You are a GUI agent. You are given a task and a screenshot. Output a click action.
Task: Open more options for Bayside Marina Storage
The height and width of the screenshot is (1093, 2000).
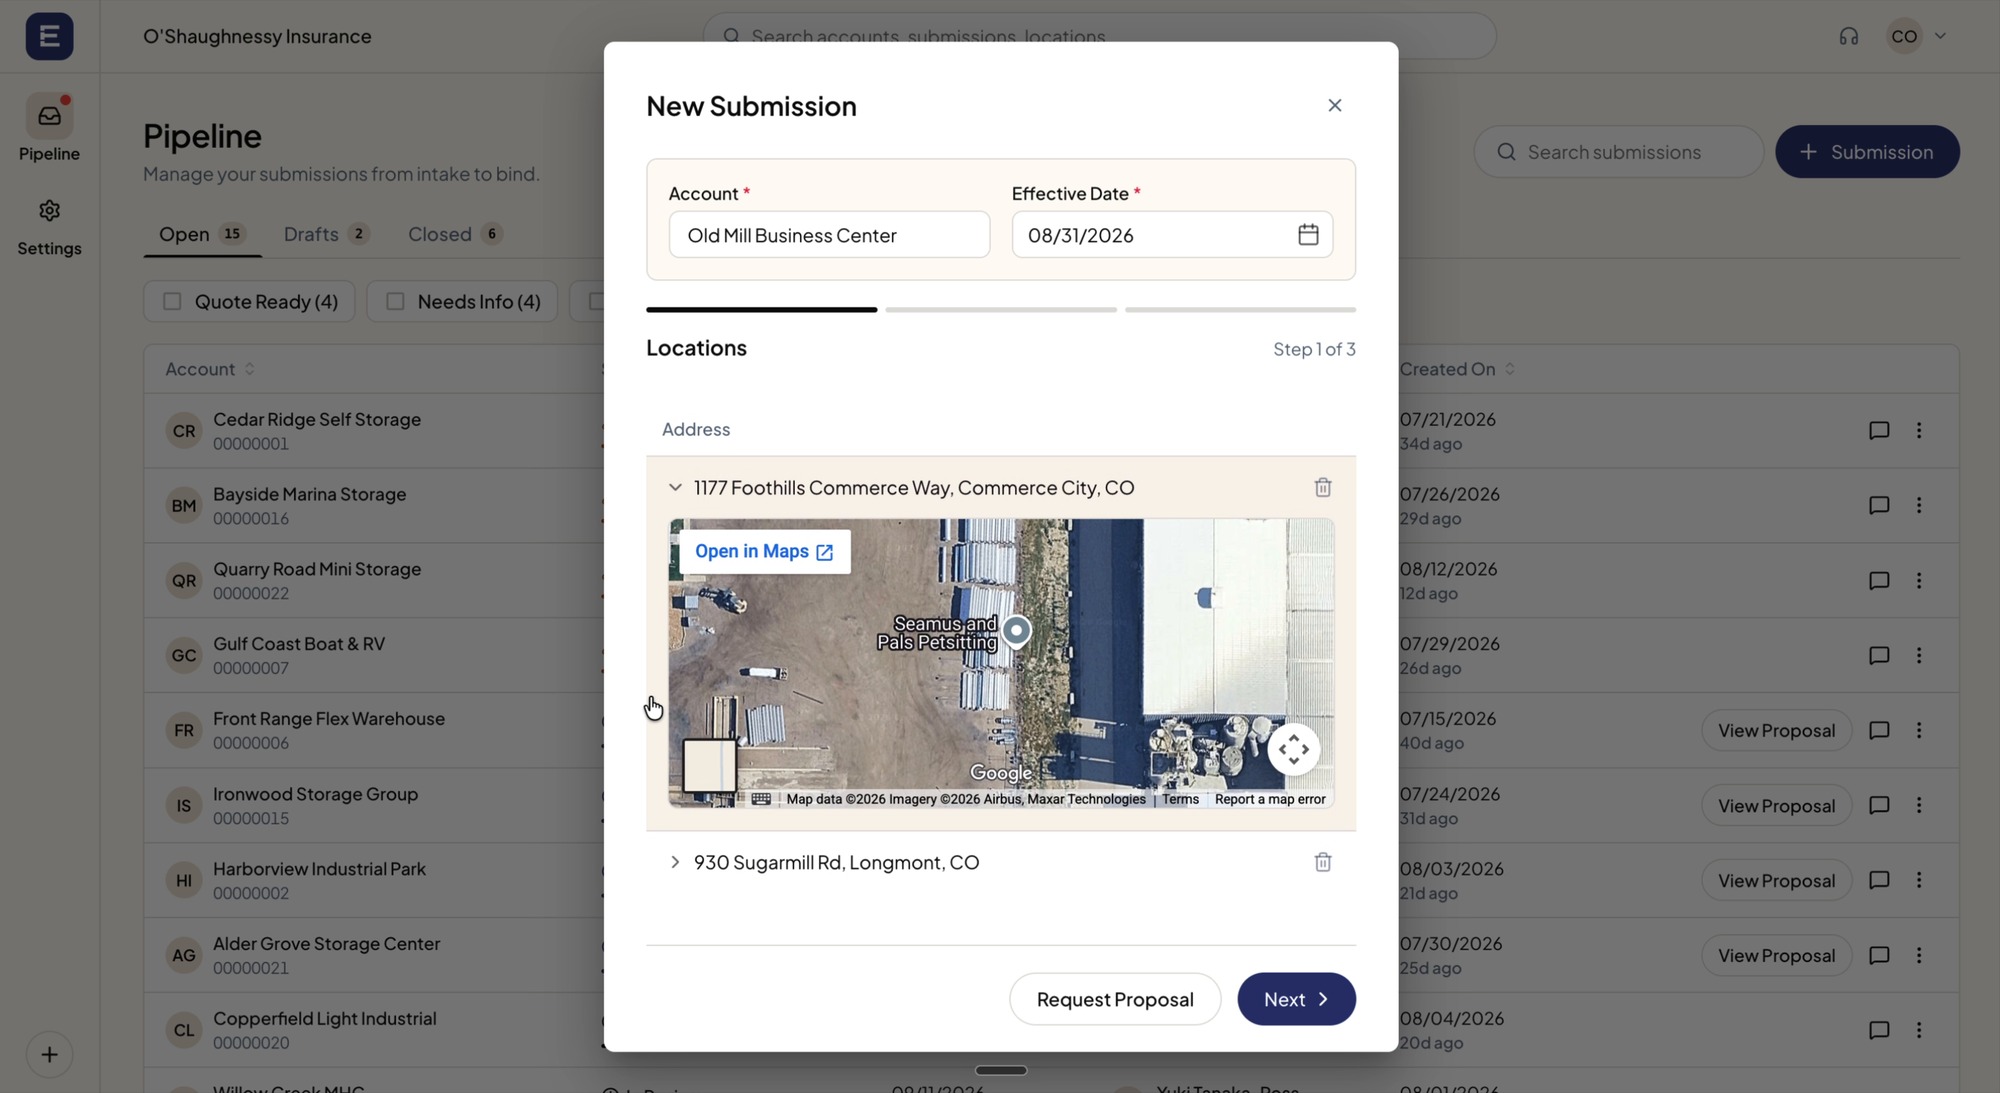click(x=1918, y=505)
